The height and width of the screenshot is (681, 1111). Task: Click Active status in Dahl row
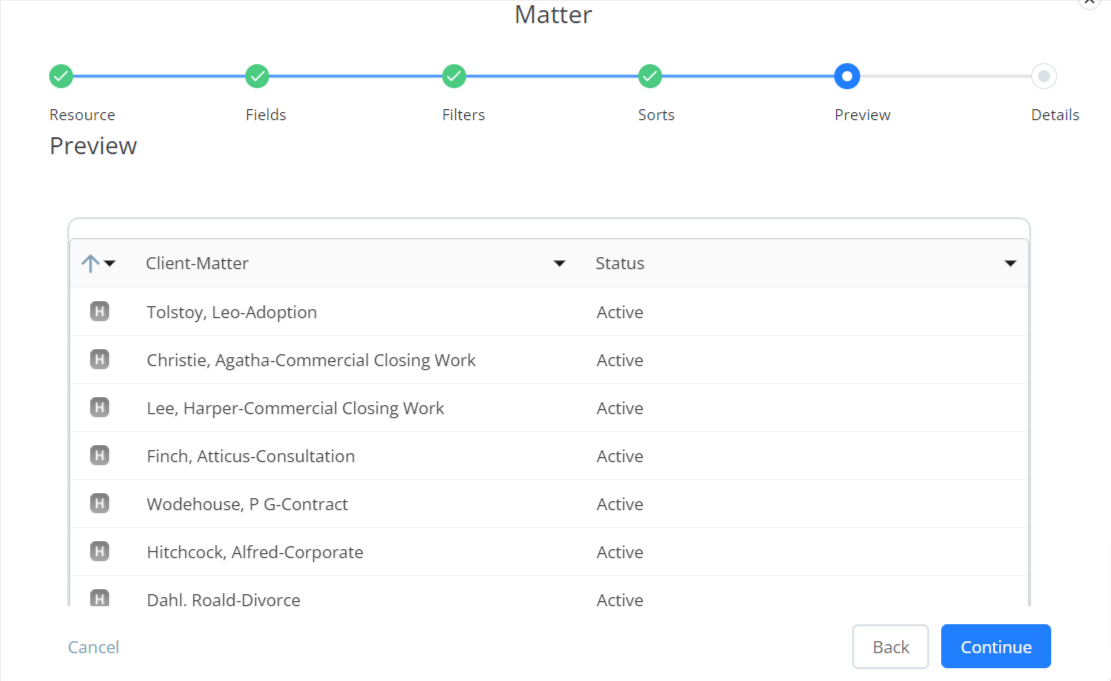[620, 600]
